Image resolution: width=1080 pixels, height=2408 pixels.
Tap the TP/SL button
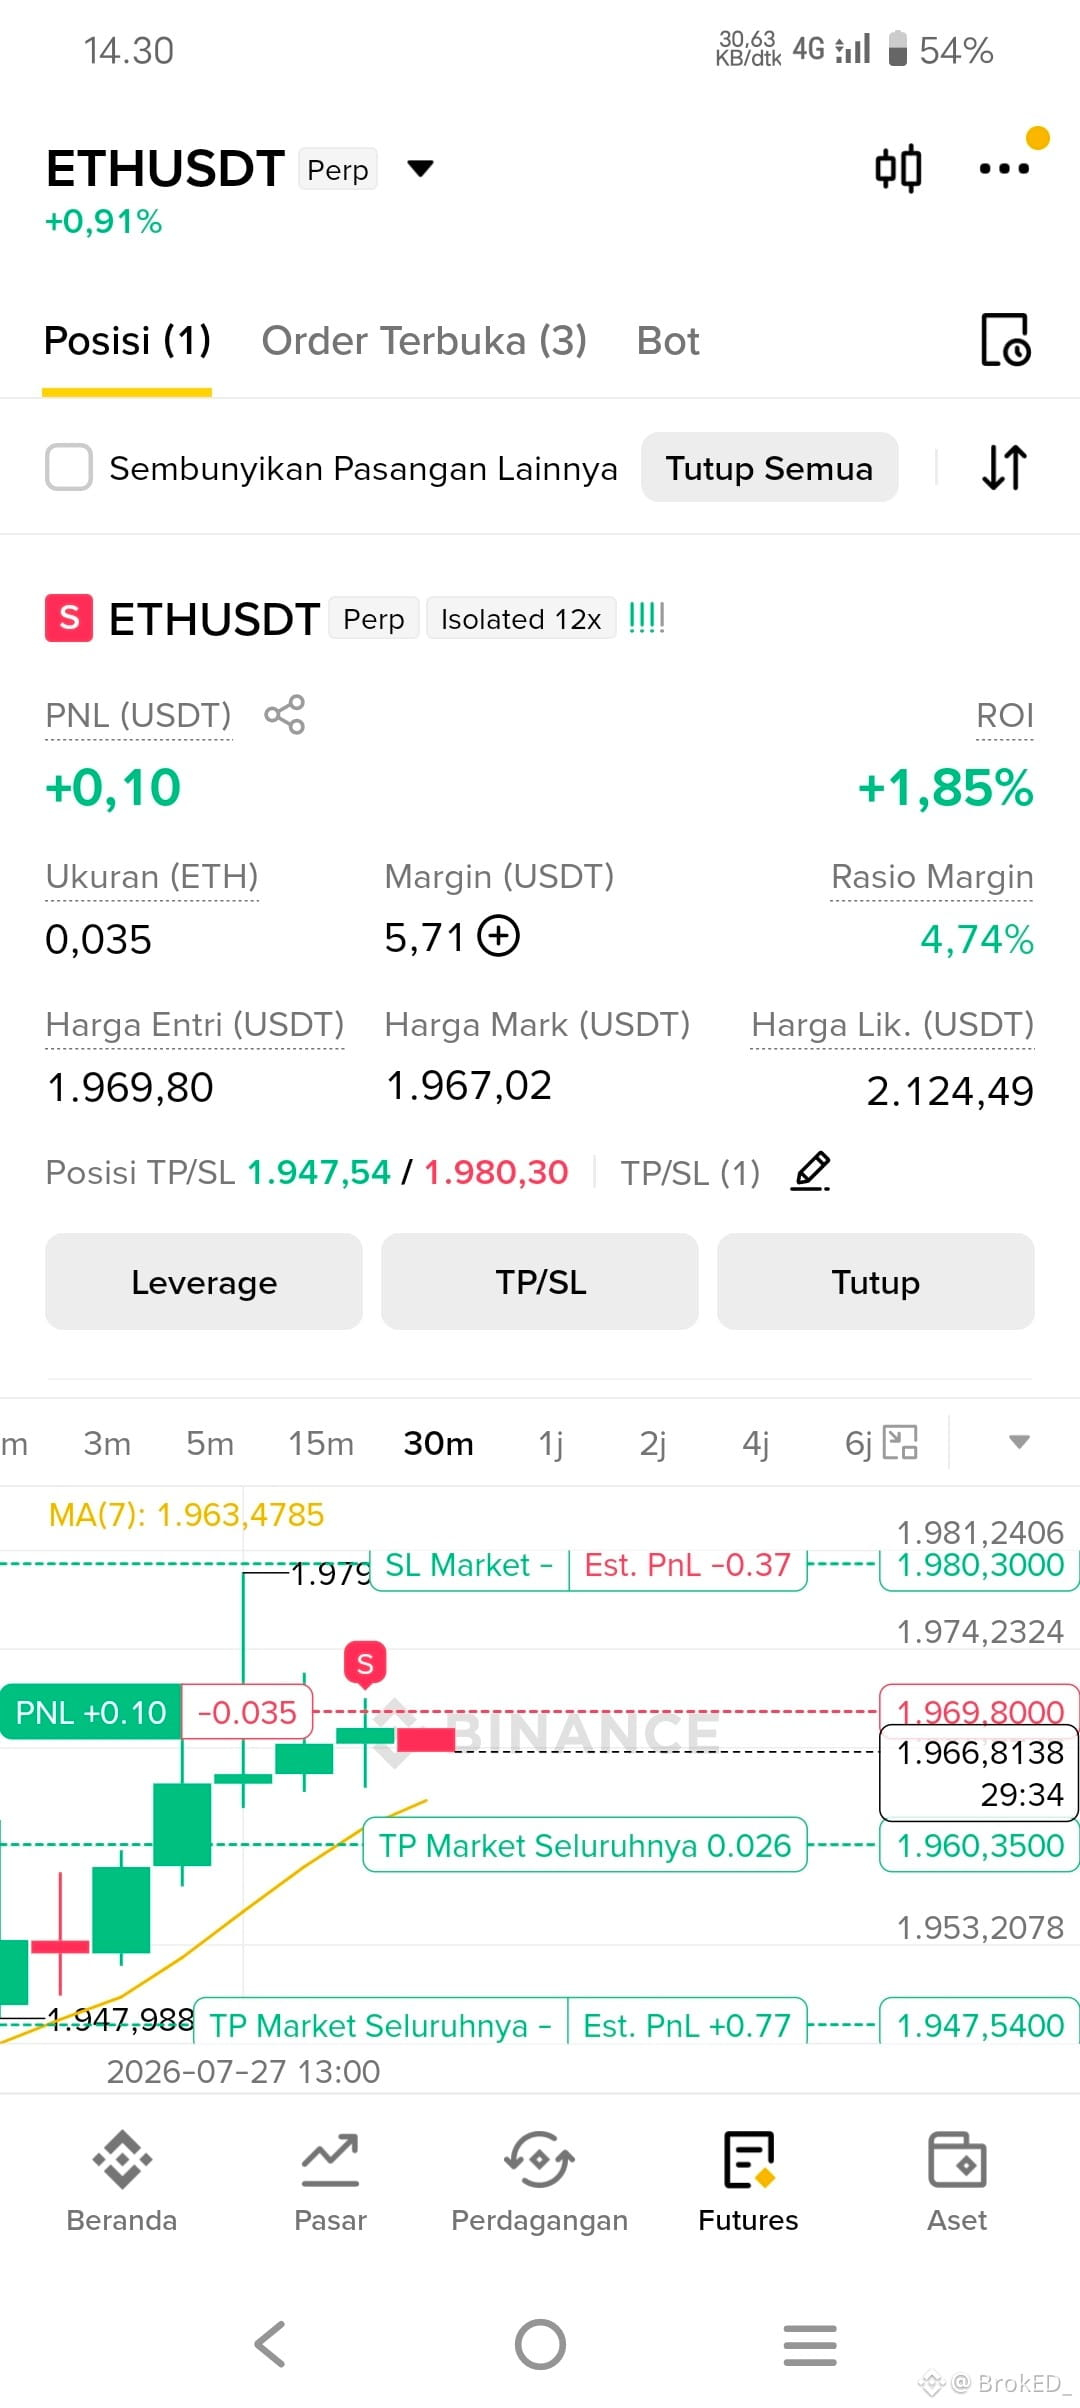coord(540,1281)
